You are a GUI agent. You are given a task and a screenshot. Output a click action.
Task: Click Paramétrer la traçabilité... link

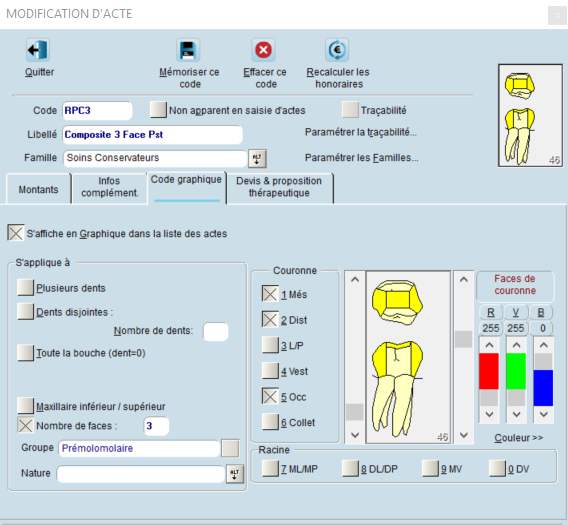click(x=361, y=132)
